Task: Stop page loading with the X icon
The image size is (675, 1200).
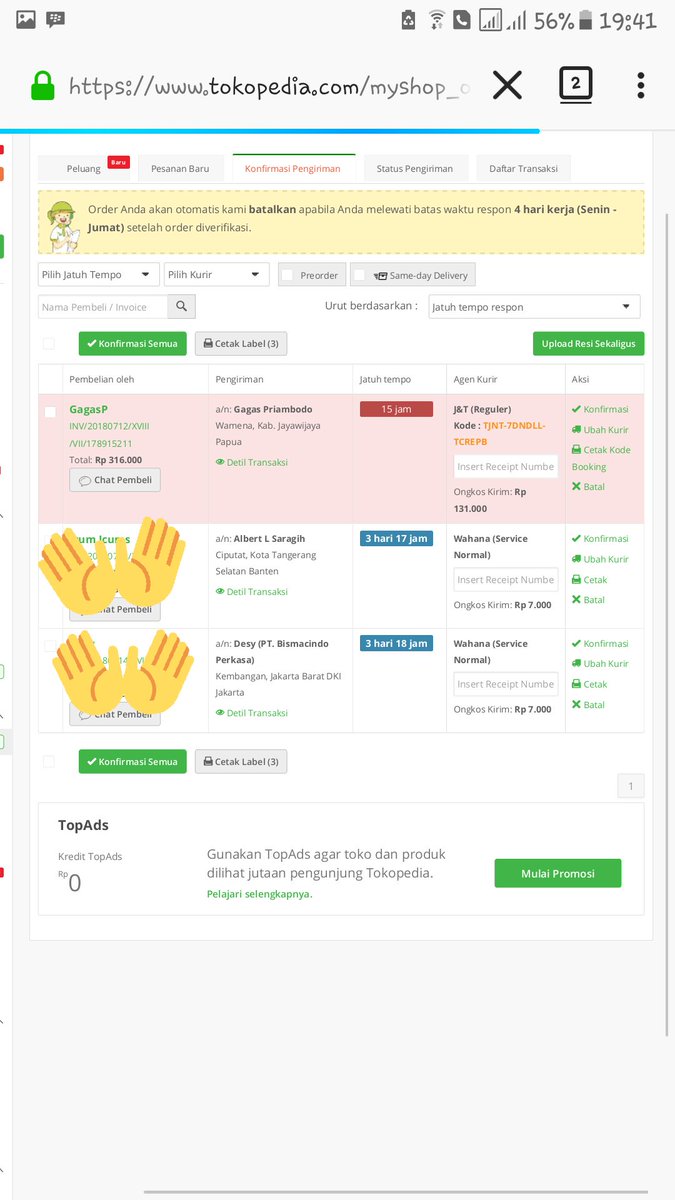Action: [507, 86]
